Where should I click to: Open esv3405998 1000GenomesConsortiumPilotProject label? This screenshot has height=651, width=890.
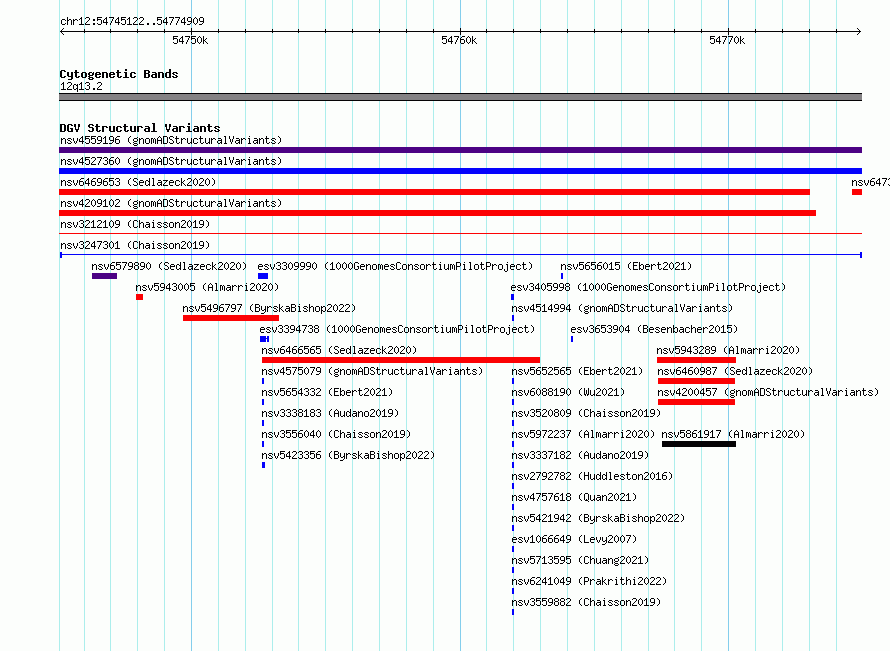[x=648, y=287]
